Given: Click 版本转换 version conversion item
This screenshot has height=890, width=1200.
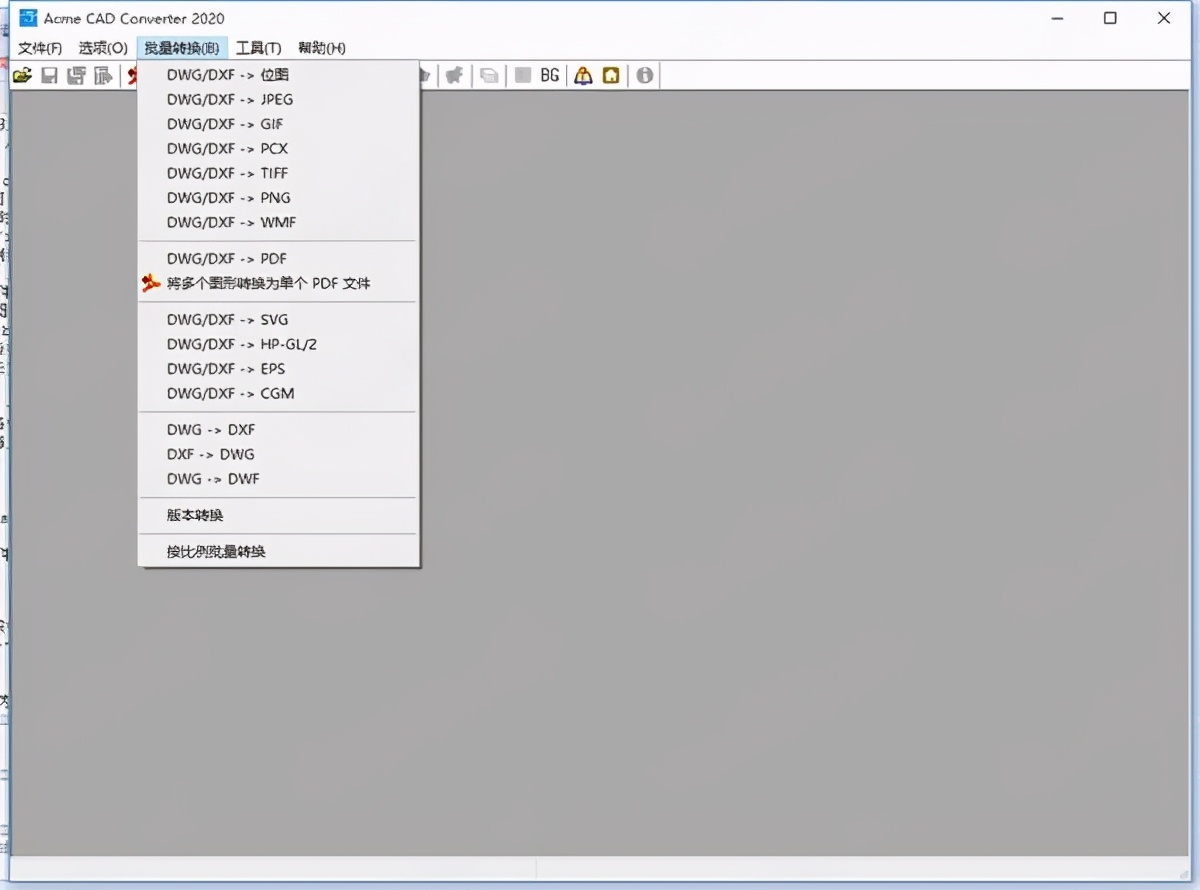Looking at the screenshot, I should click(195, 516).
